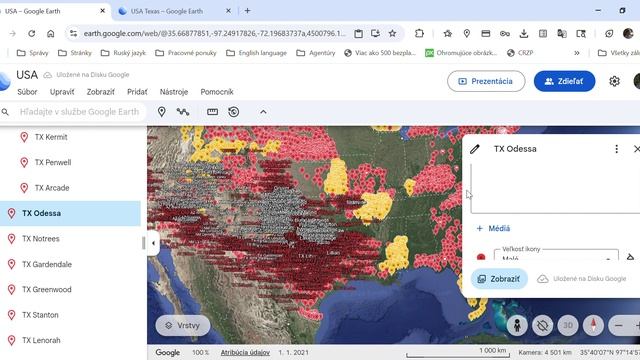This screenshot has width=640, height=360.
Task: Open TX Odessa more options menu
Action: pos(616,149)
